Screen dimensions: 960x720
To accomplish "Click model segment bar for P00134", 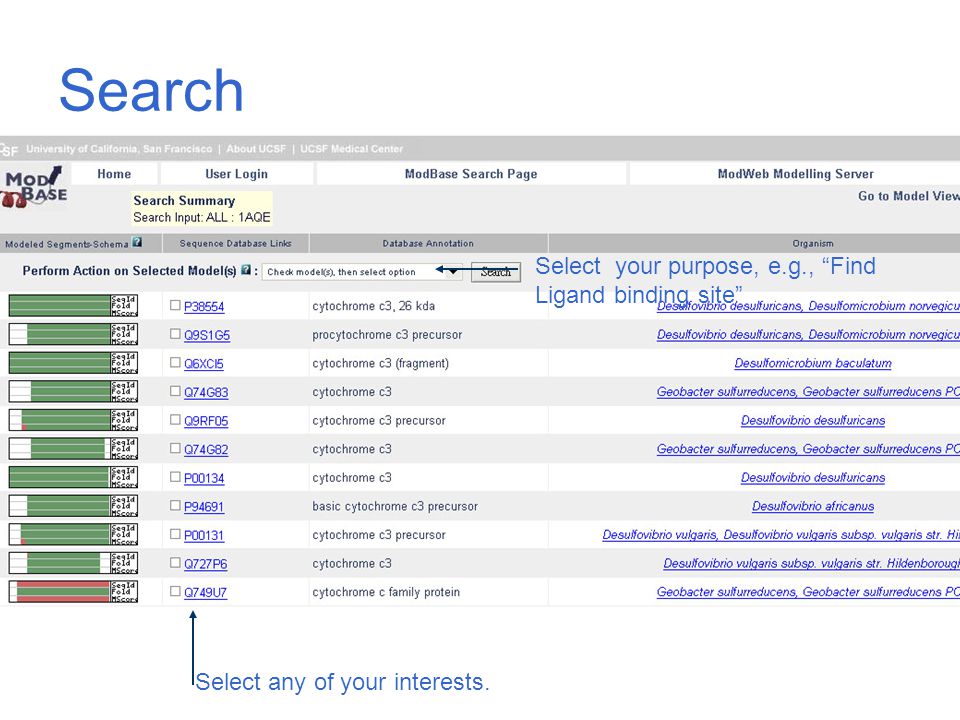I will (73, 477).
